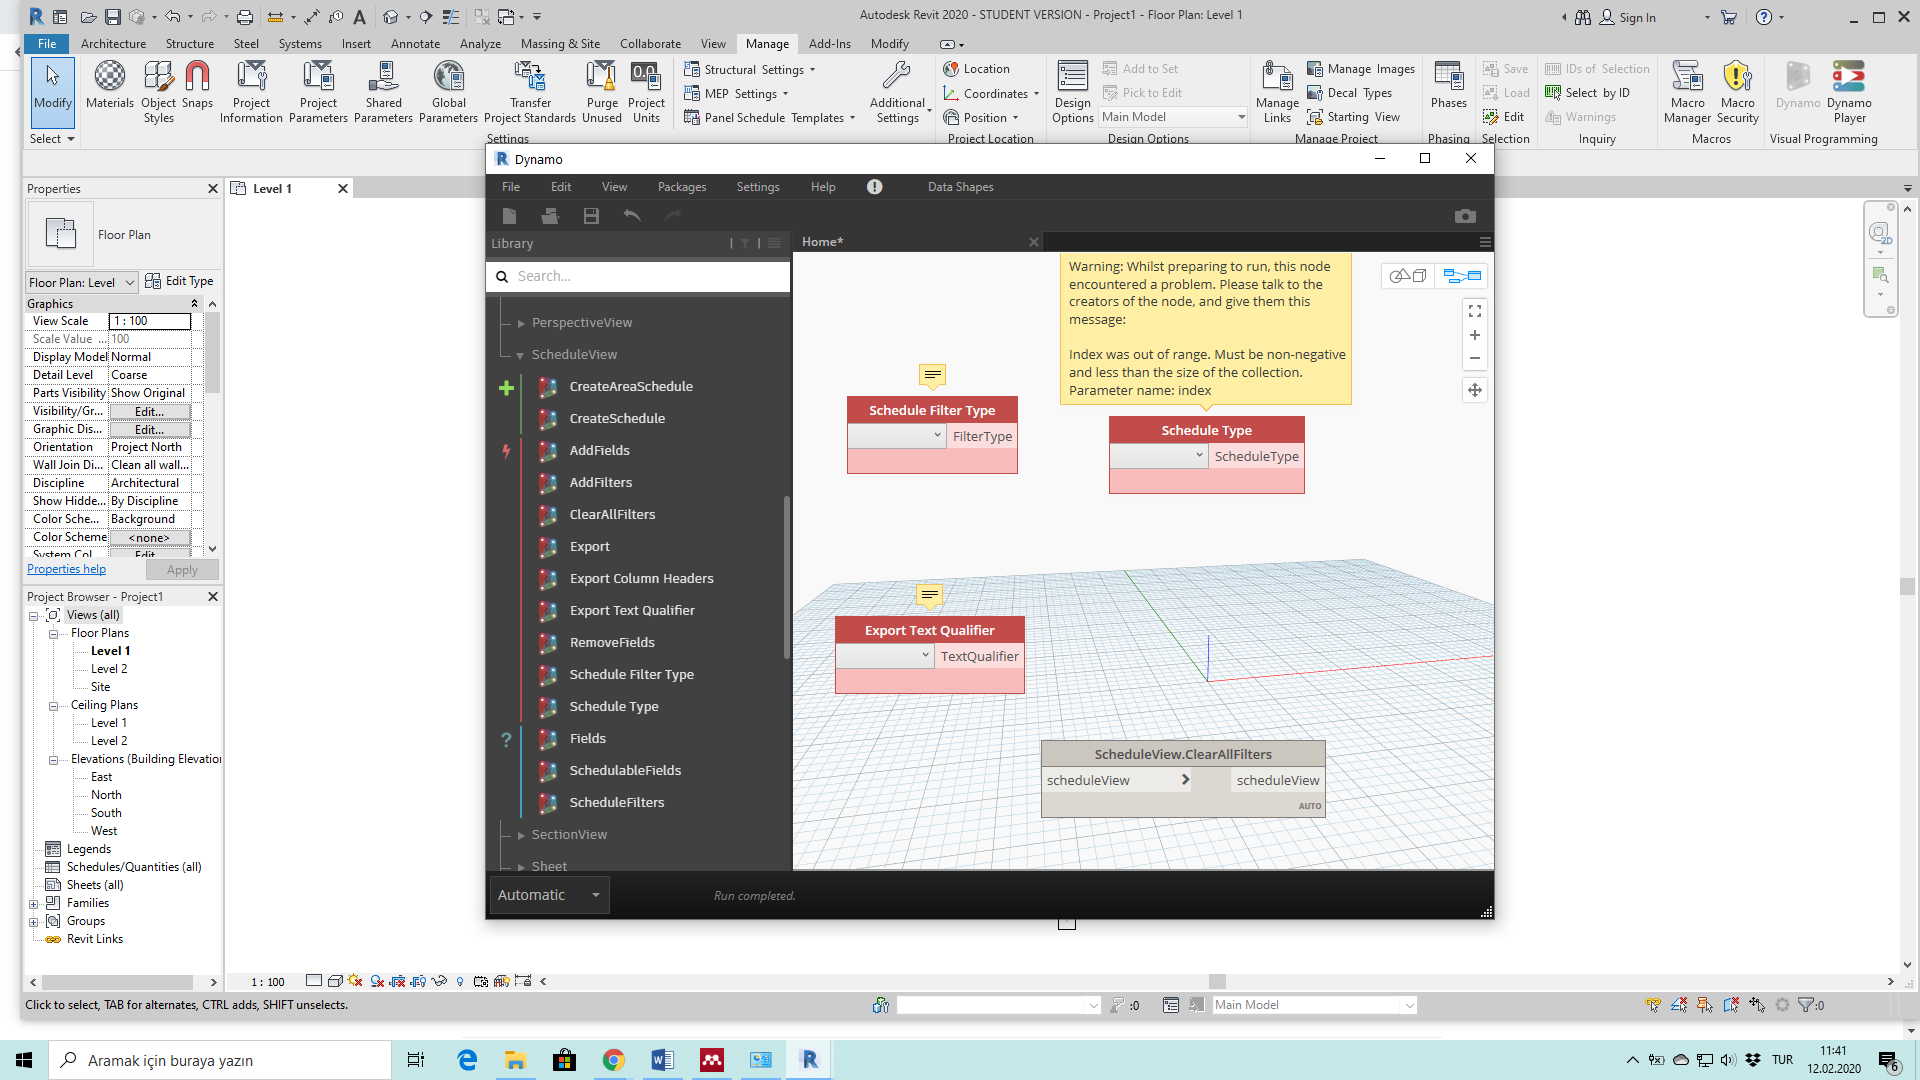Click the Edit Type button
This screenshot has width=1920, height=1080.
click(179, 281)
